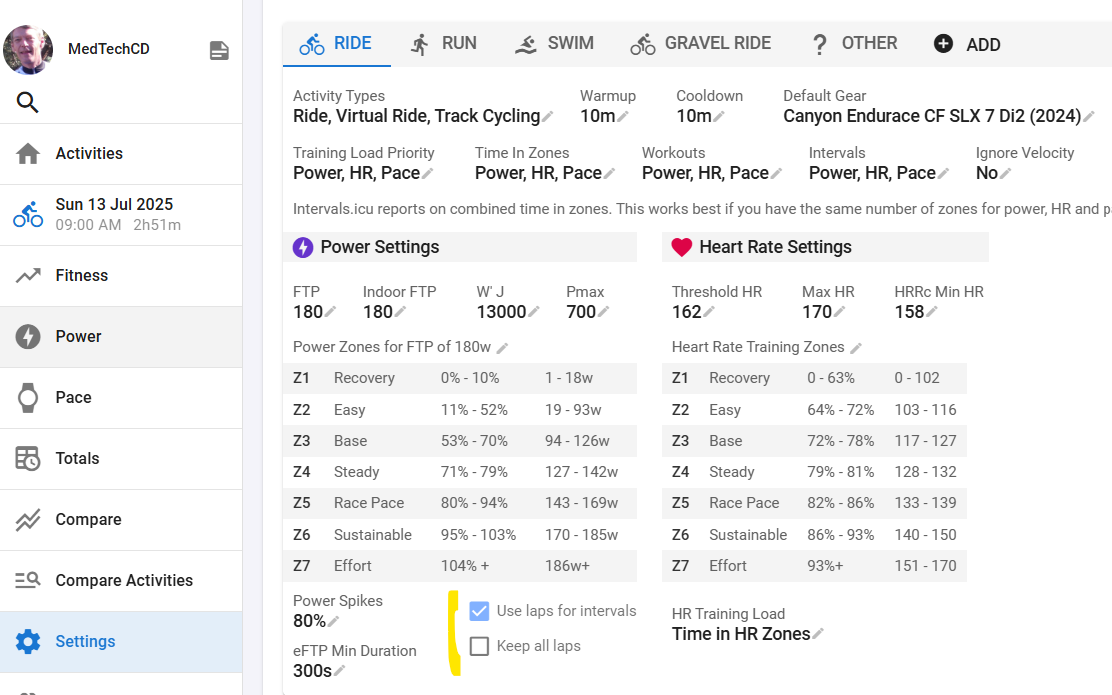Viewport: 1112px width, 695px height.
Task: Edit Ignore Velocity No setting
Action: tap(1006, 174)
